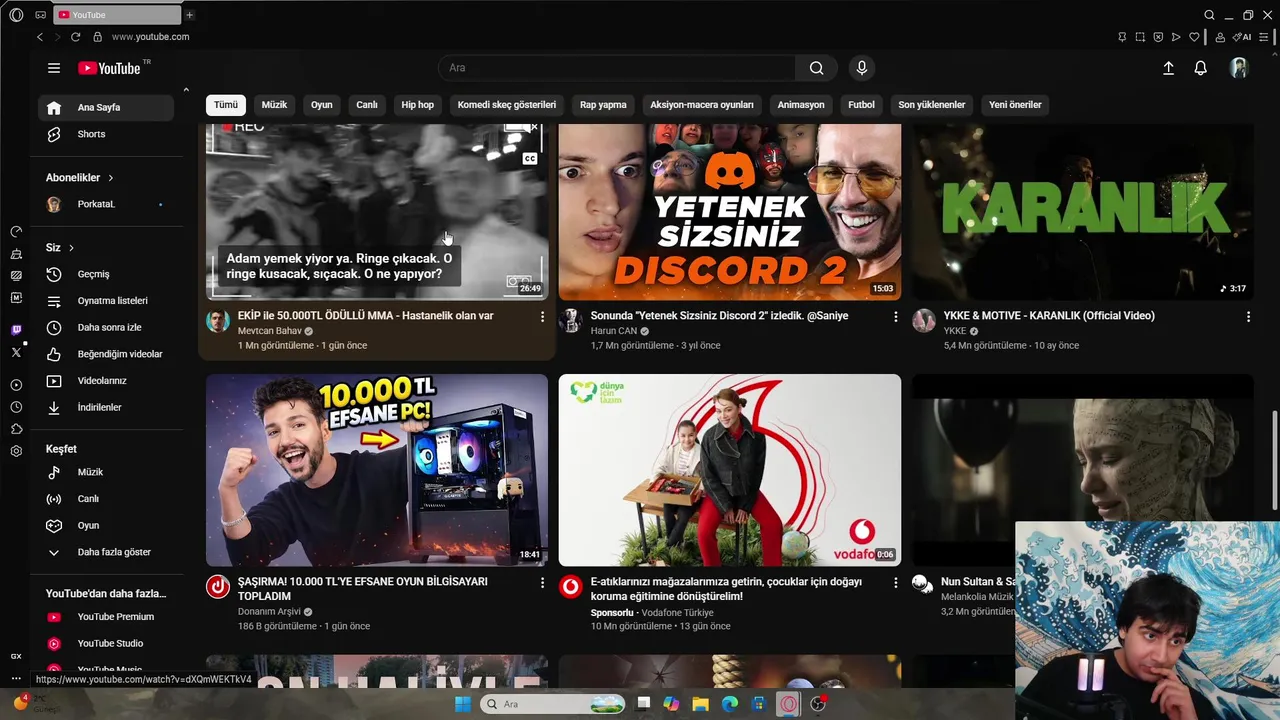Select the Aksiyon-macera oyunları chip
1280x720 pixels.
[702, 105]
